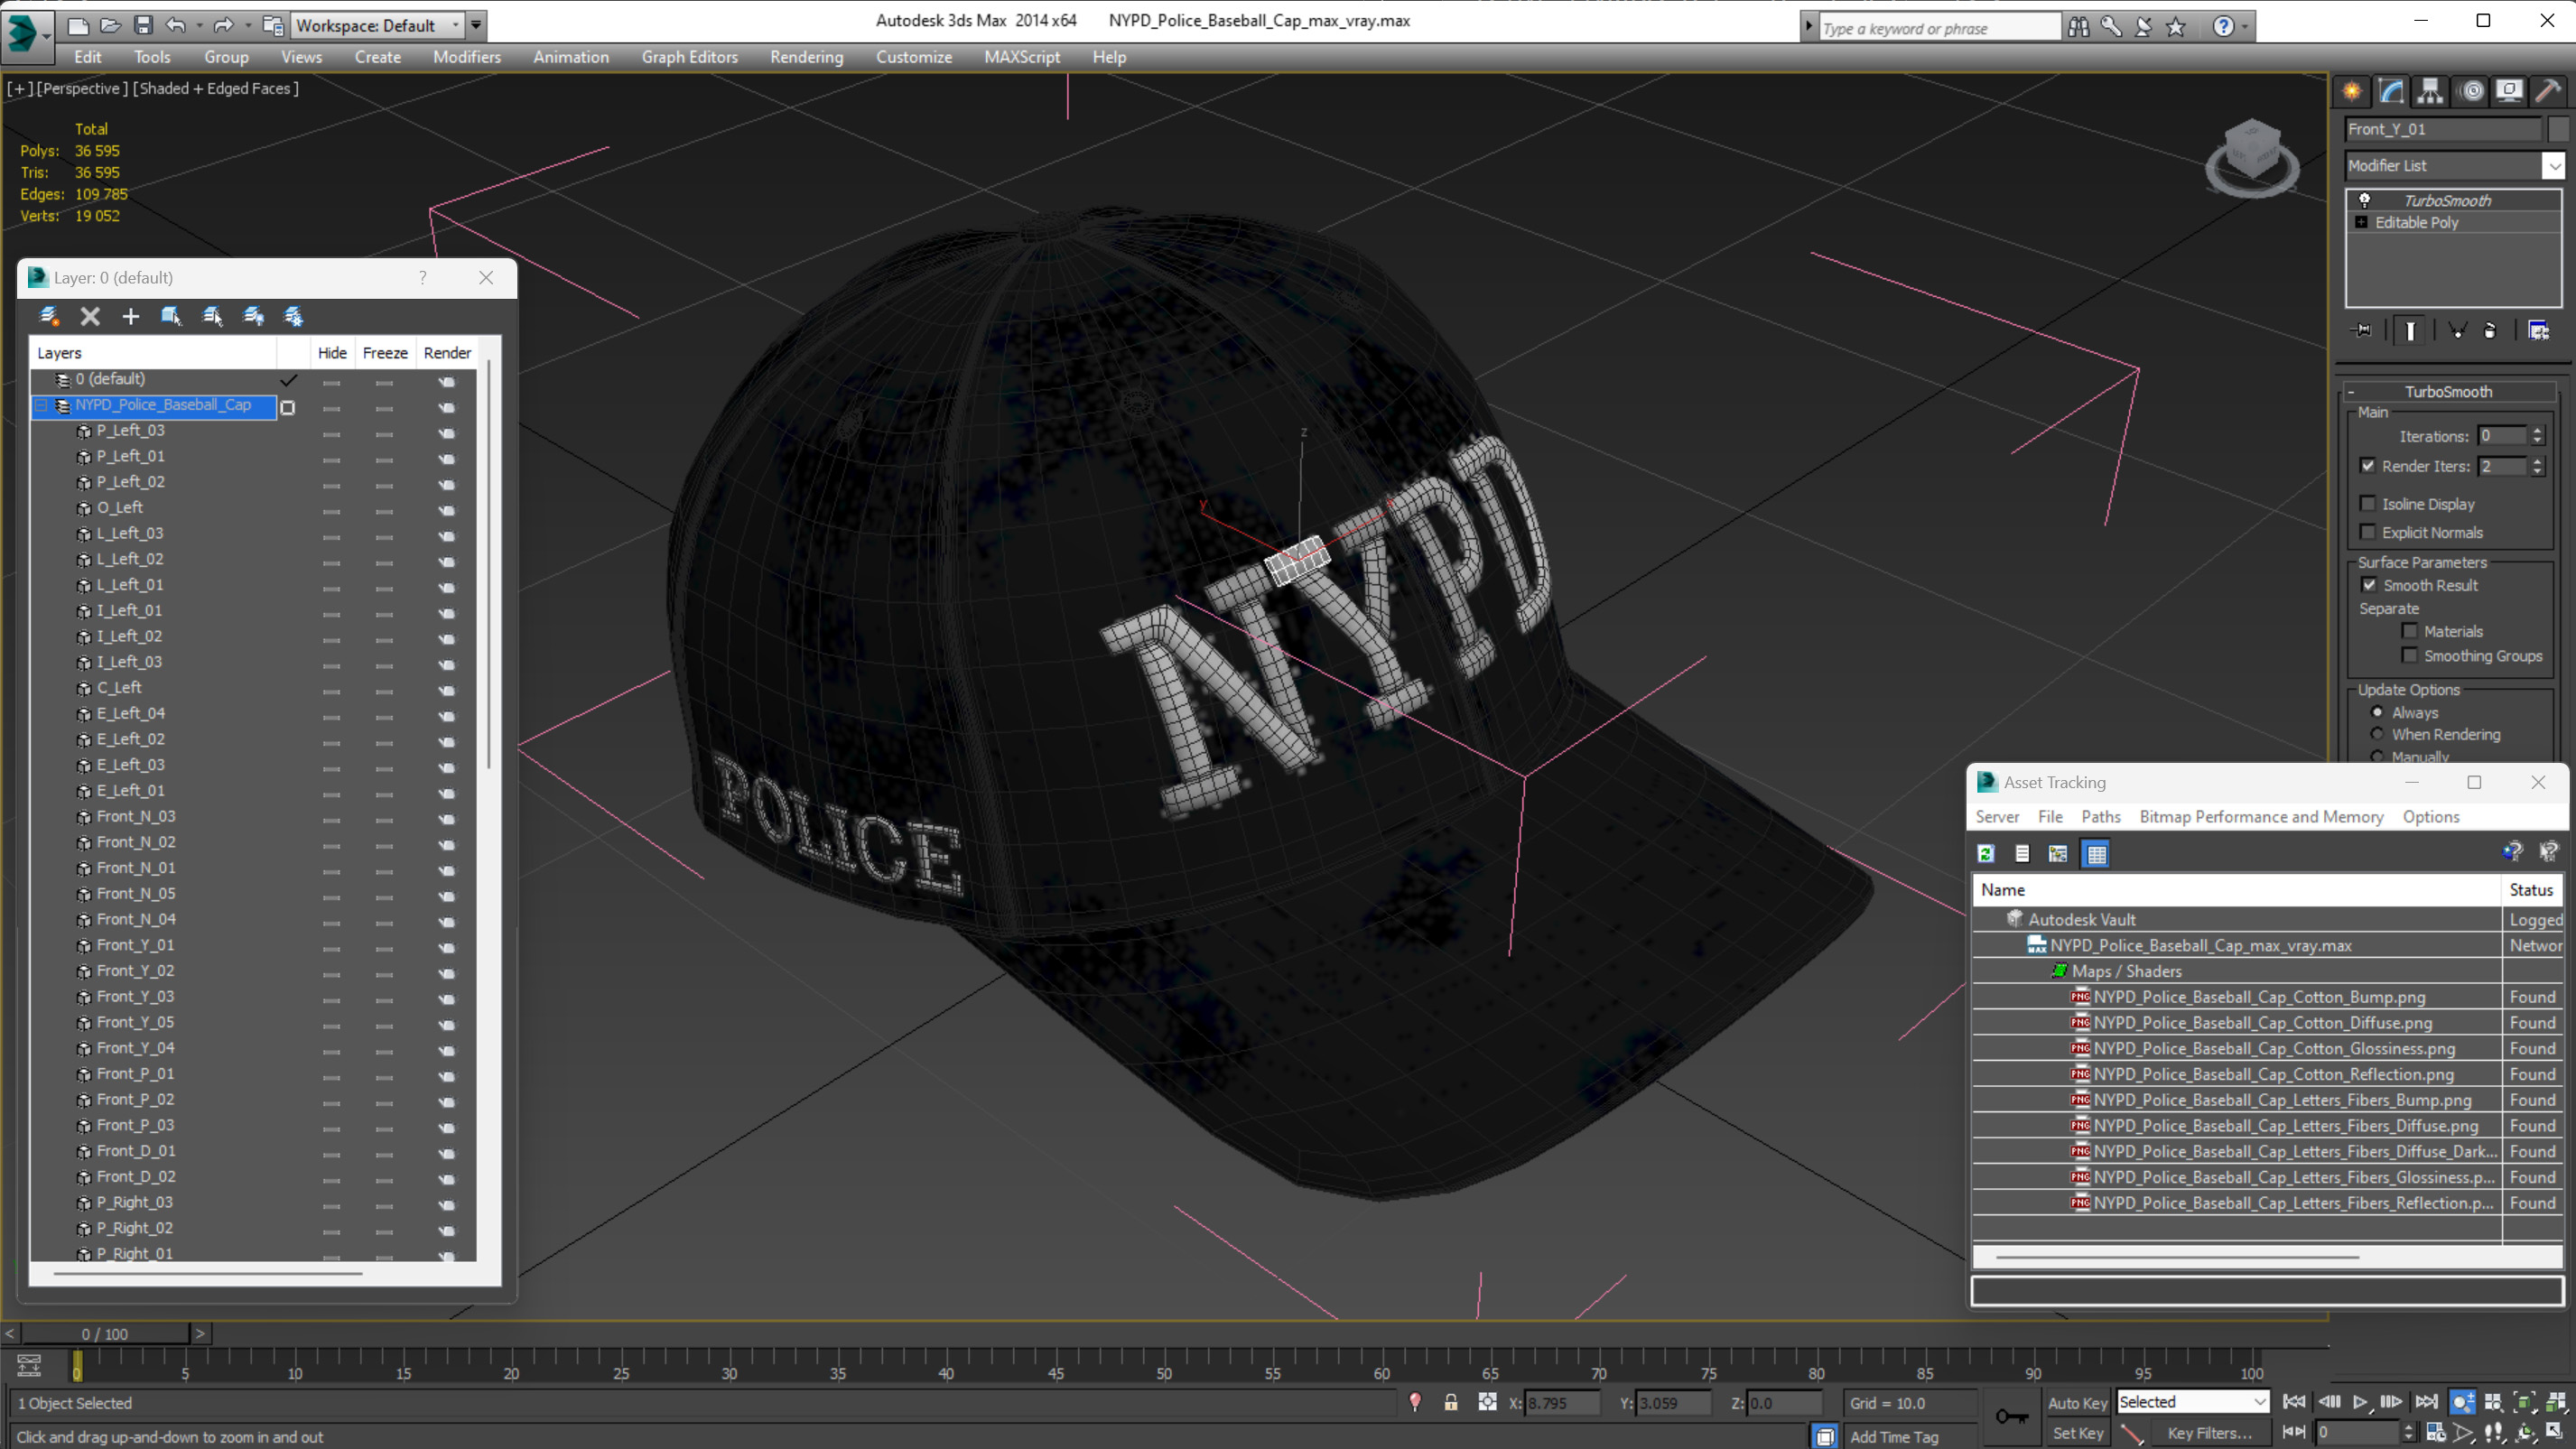Click the time slider 0 / 100 handle
2576x1449 pixels.
tap(105, 1334)
